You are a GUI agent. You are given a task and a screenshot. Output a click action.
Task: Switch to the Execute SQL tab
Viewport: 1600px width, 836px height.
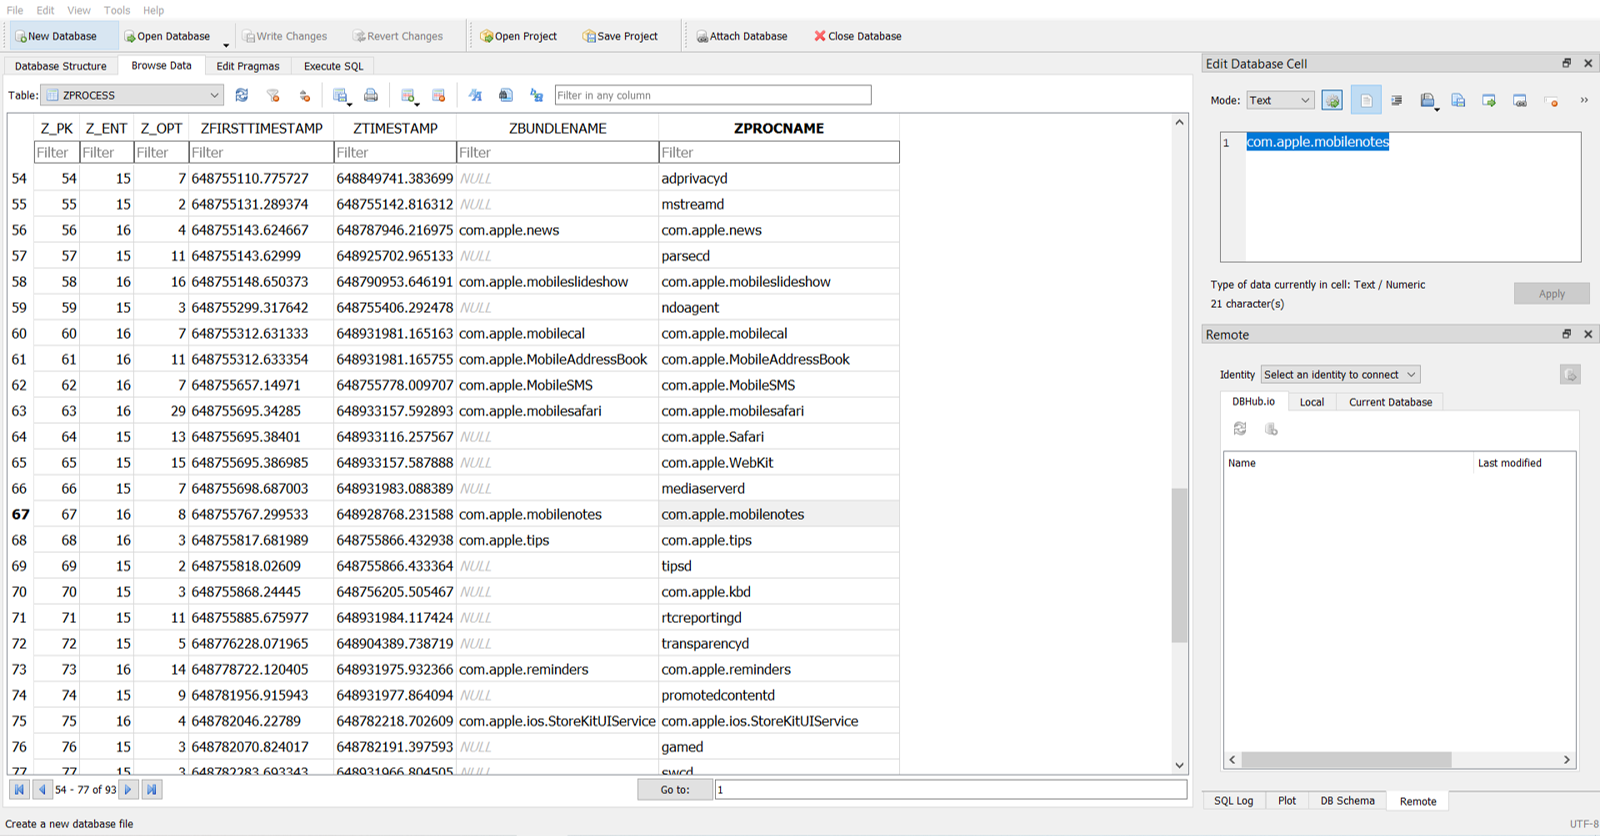(x=333, y=66)
